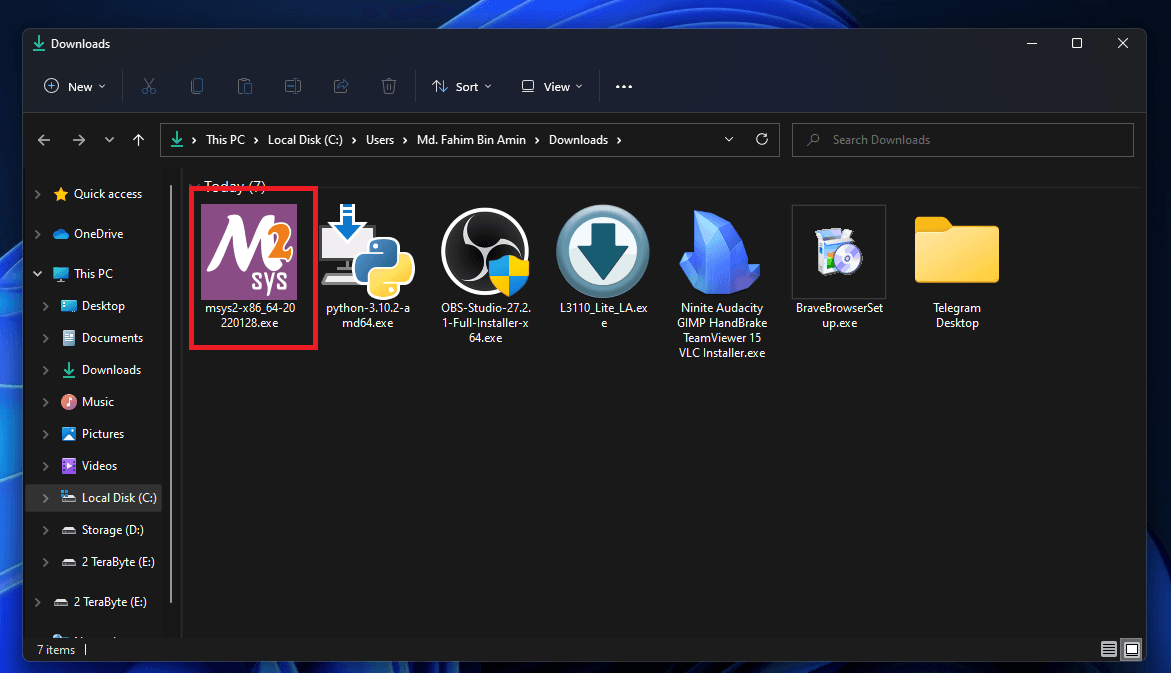
Task: Click the Delete trash icon
Action: tap(389, 87)
